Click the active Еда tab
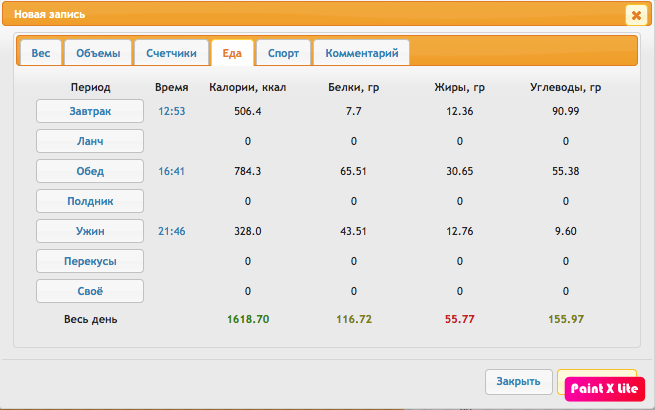The width and height of the screenshot is (655, 410). (x=232, y=53)
